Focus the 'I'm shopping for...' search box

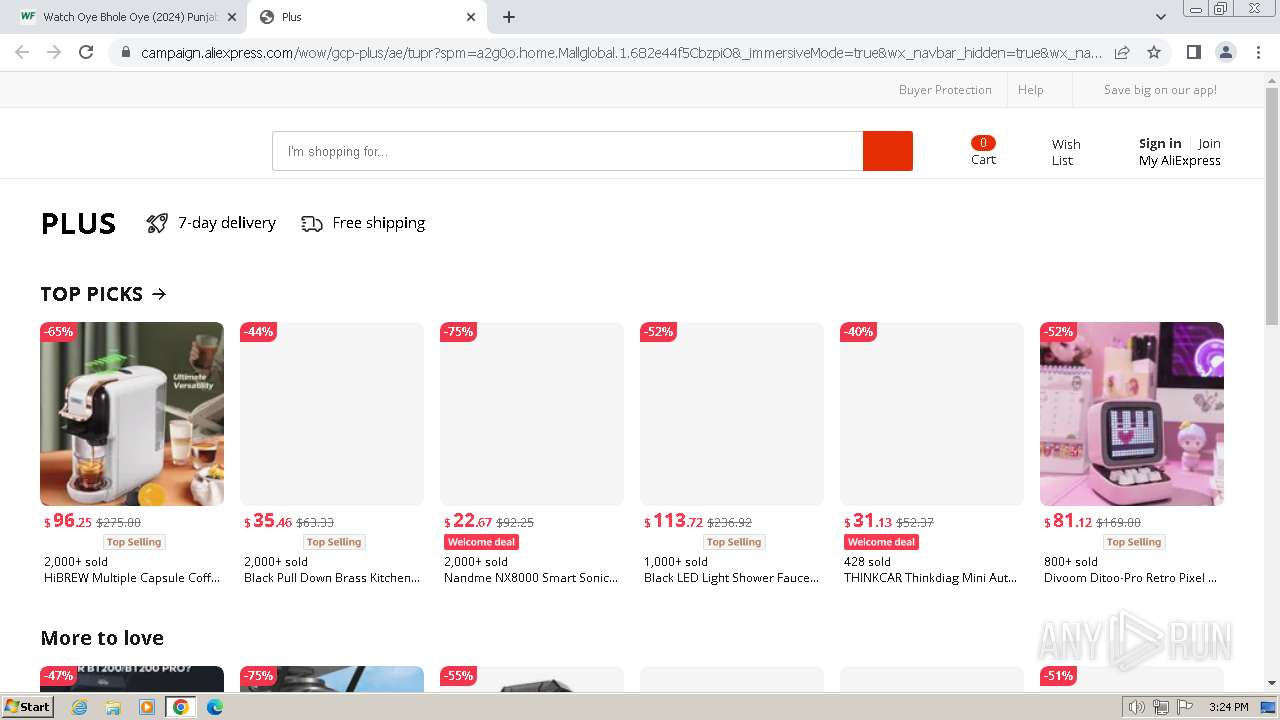(x=568, y=151)
